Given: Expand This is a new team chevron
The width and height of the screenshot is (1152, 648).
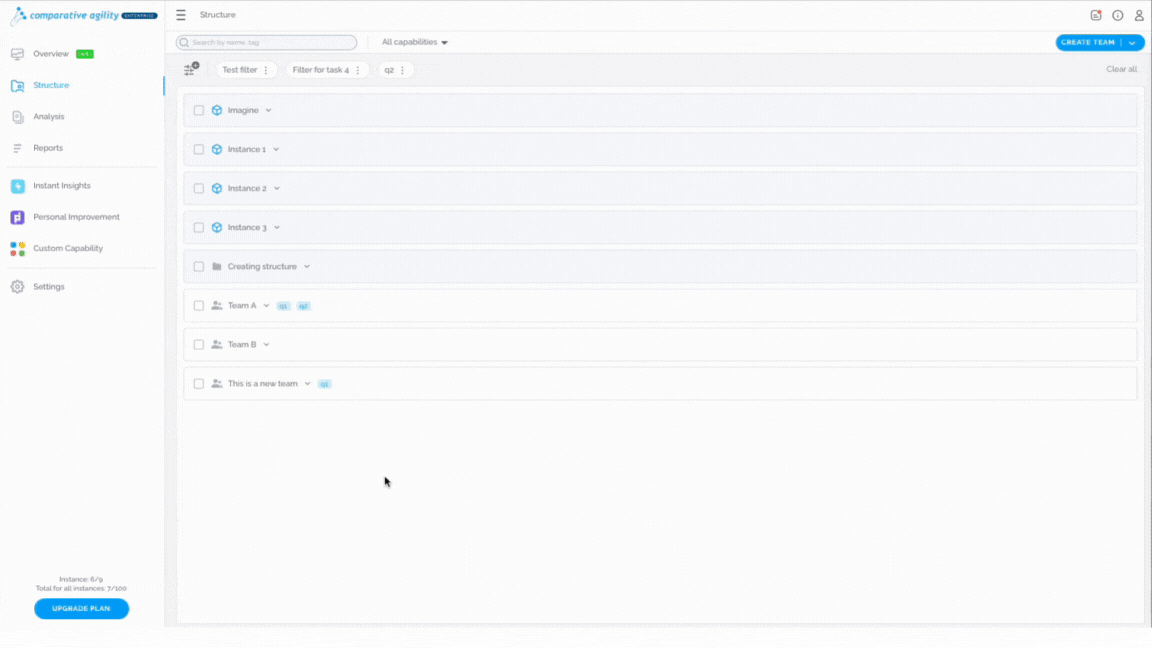Looking at the screenshot, I should [307, 383].
